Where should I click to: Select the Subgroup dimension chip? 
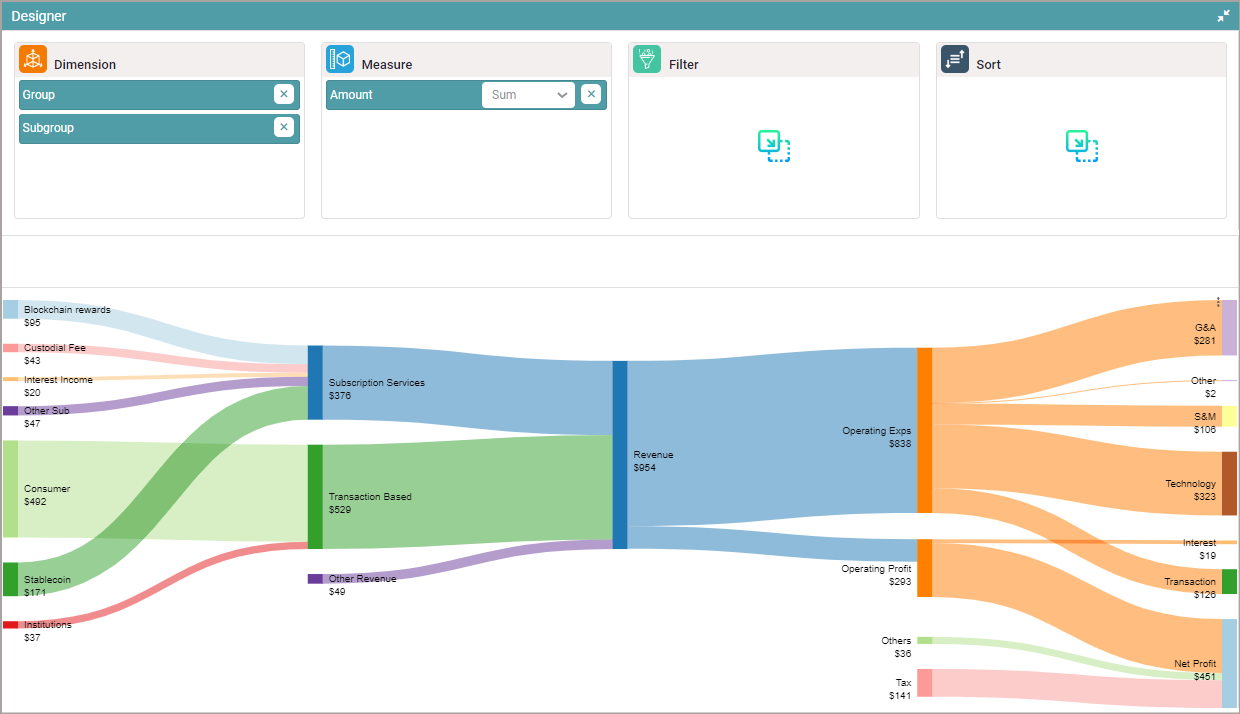tap(140, 128)
